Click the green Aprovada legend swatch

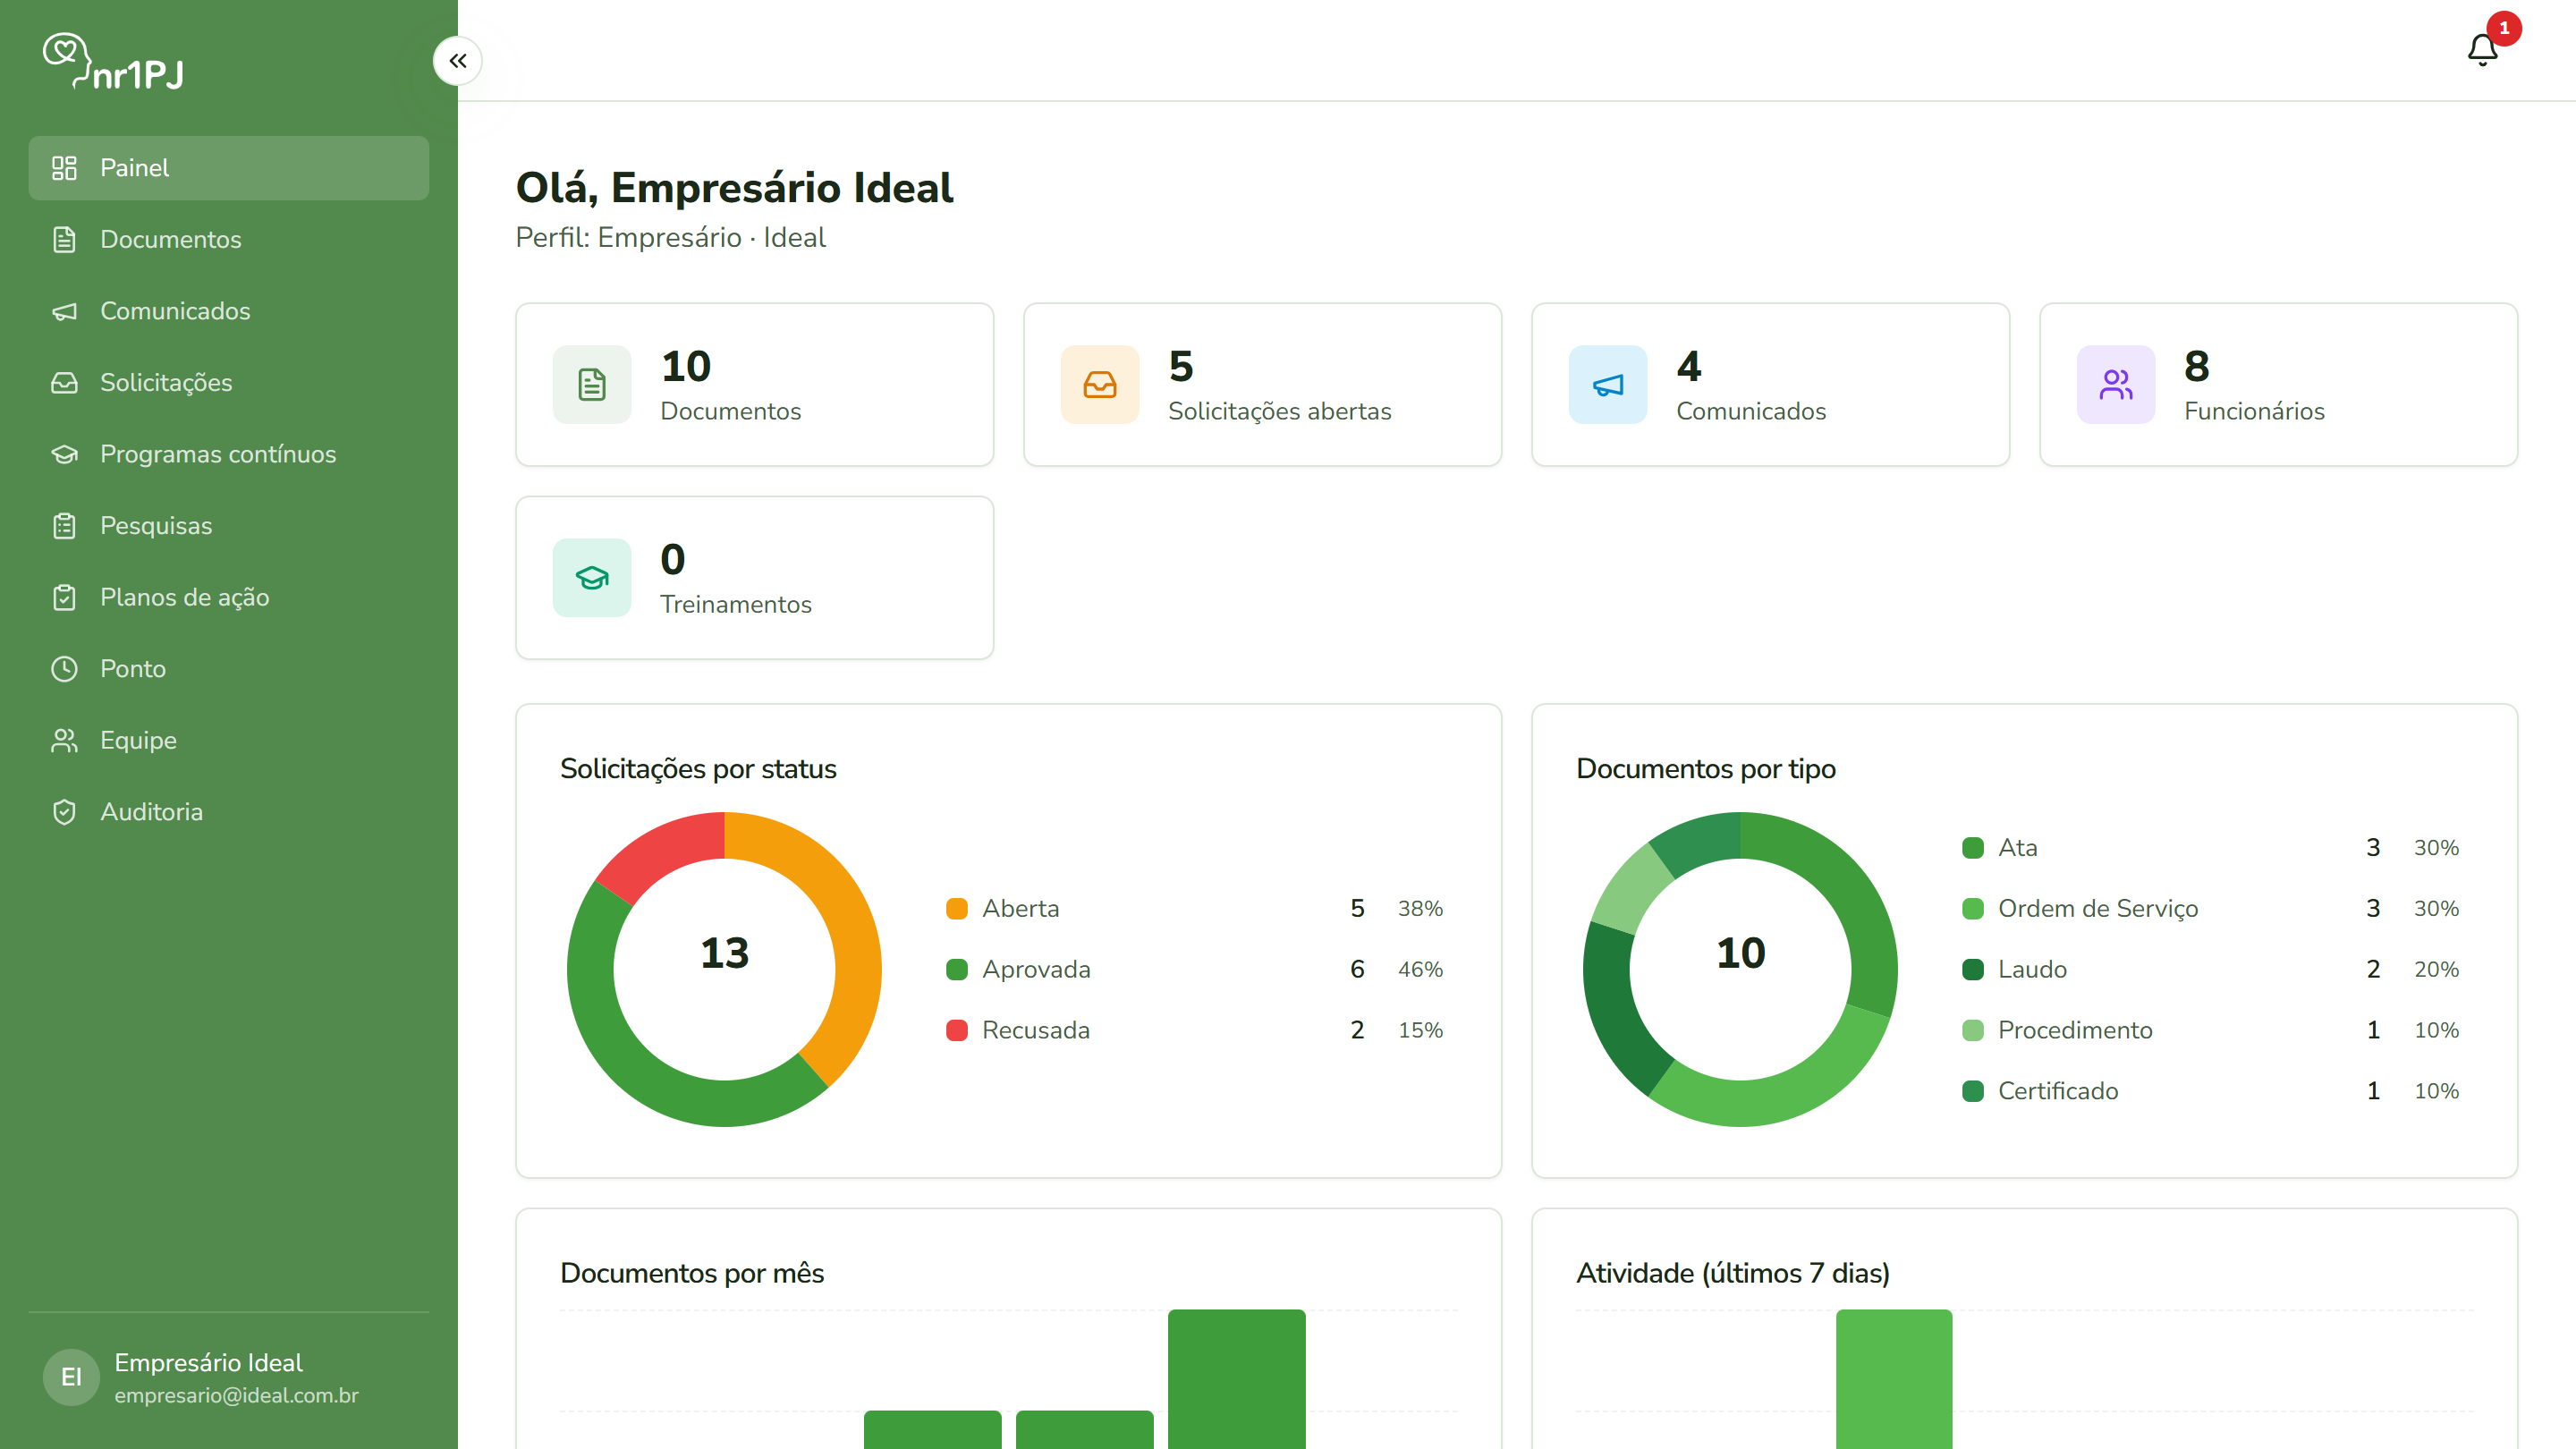[x=957, y=969]
